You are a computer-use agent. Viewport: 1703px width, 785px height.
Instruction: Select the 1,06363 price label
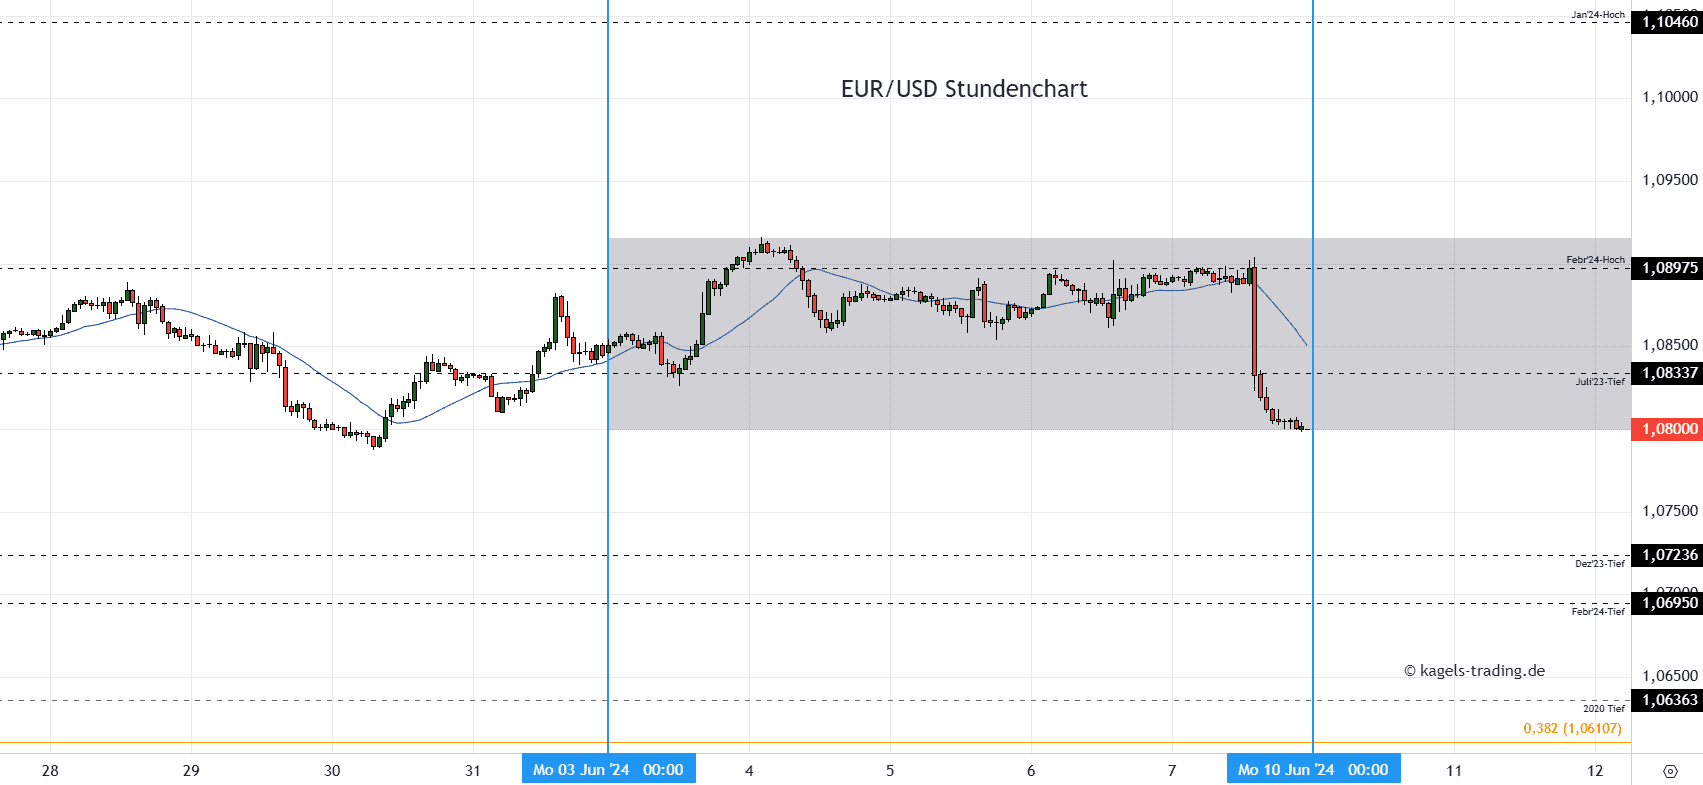coord(1667,700)
